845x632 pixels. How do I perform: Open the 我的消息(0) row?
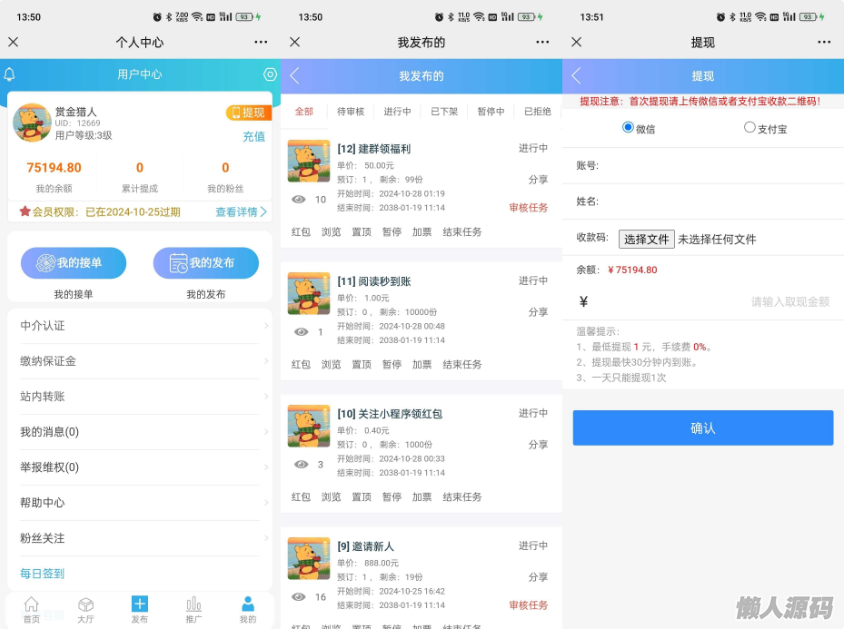pyautogui.click(x=140, y=432)
